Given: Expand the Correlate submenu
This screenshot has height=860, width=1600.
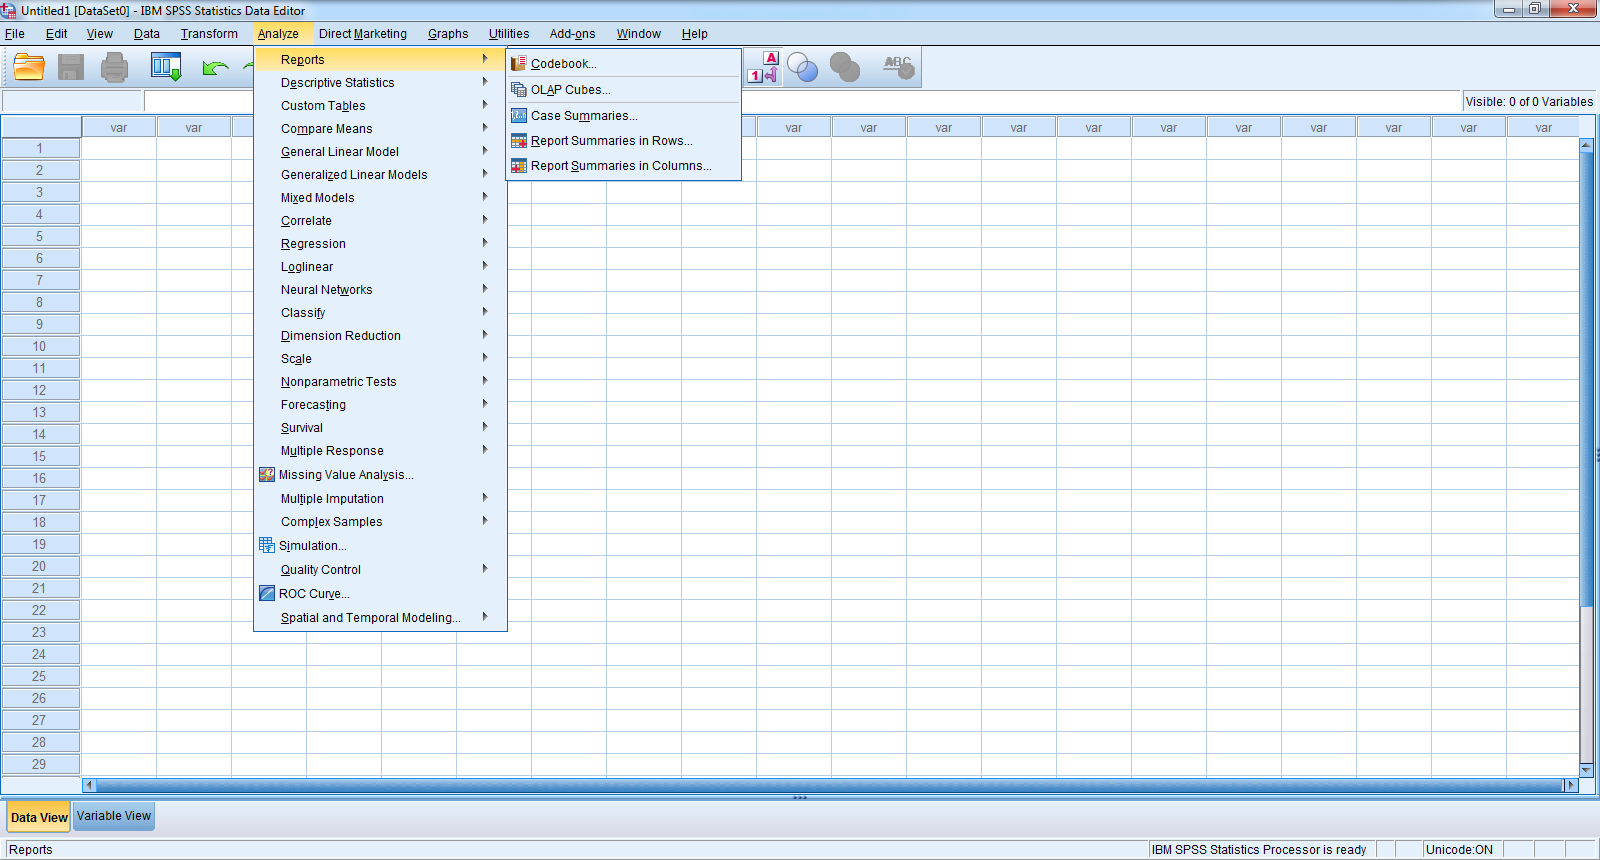Looking at the screenshot, I should click(380, 221).
